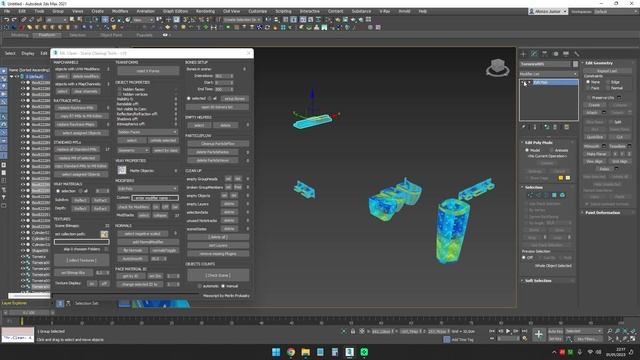Open the Geometry class dropdown
This screenshot has height=360, width=640.
(x=133, y=151)
